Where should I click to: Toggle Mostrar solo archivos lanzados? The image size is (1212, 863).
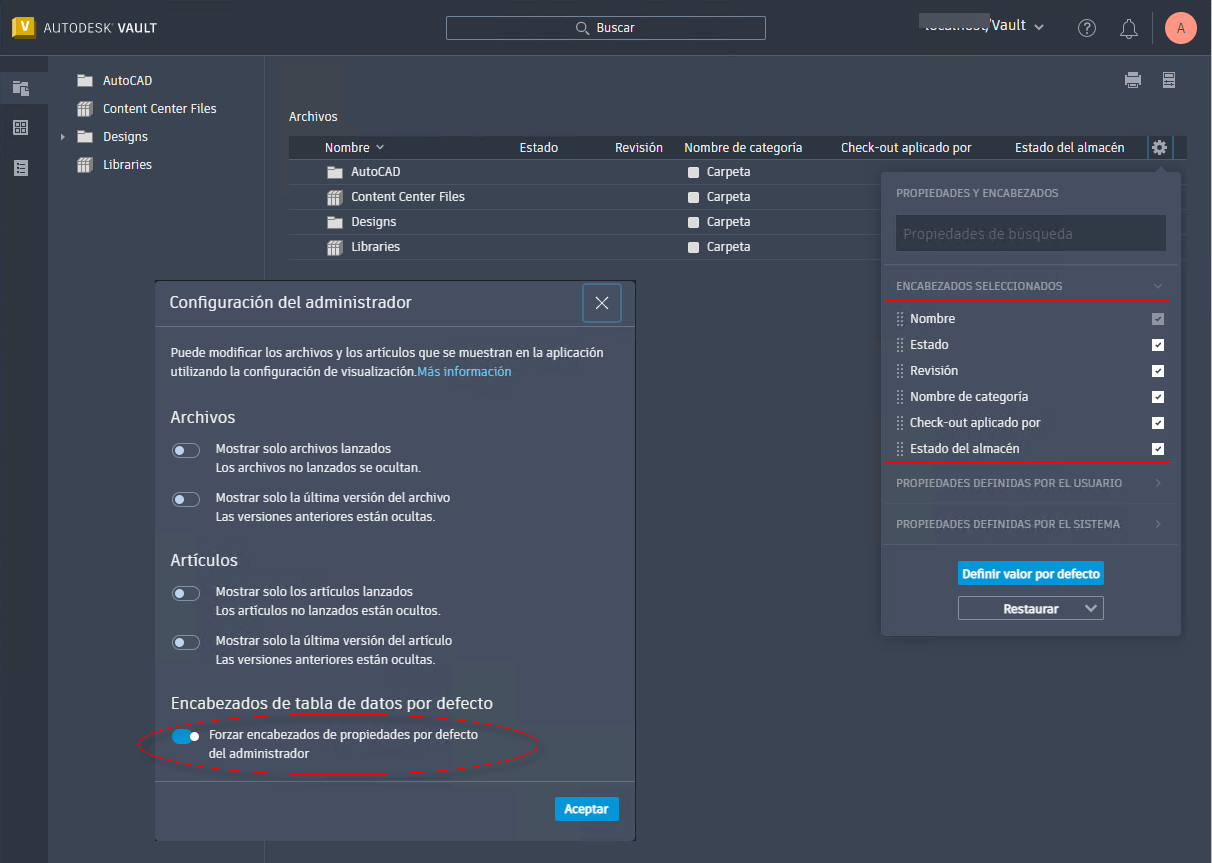tap(186, 450)
